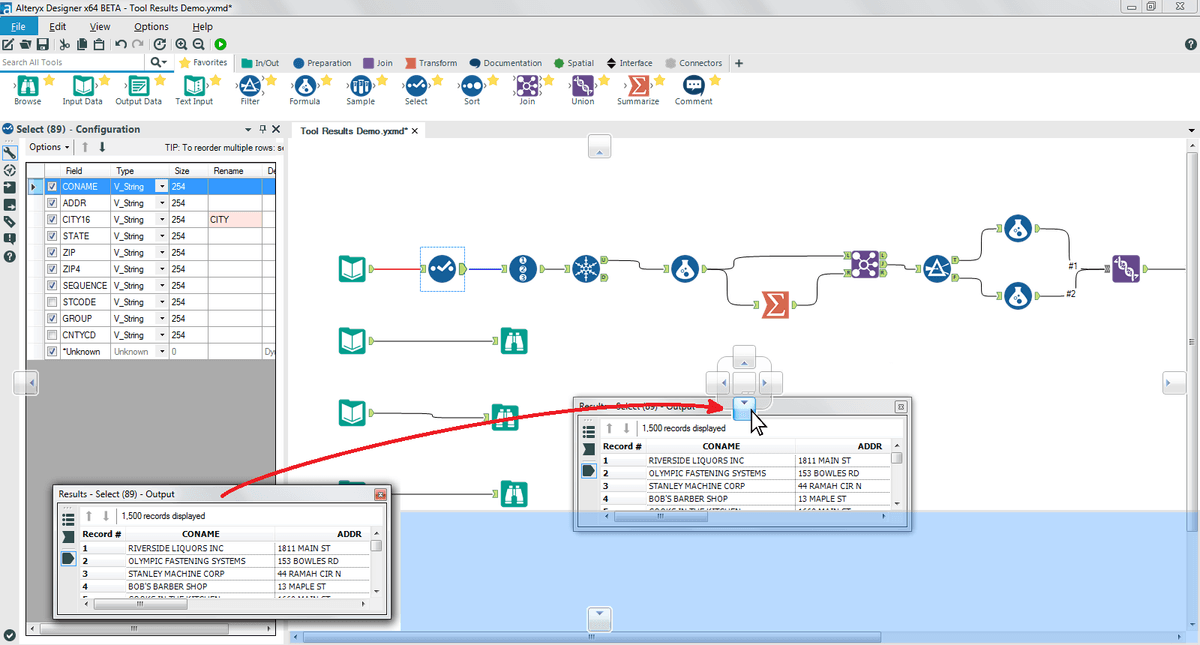Open the Spatial tool category tab
This screenshot has height=645, width=1200.
pyautogui.click(x=574, y=63)
